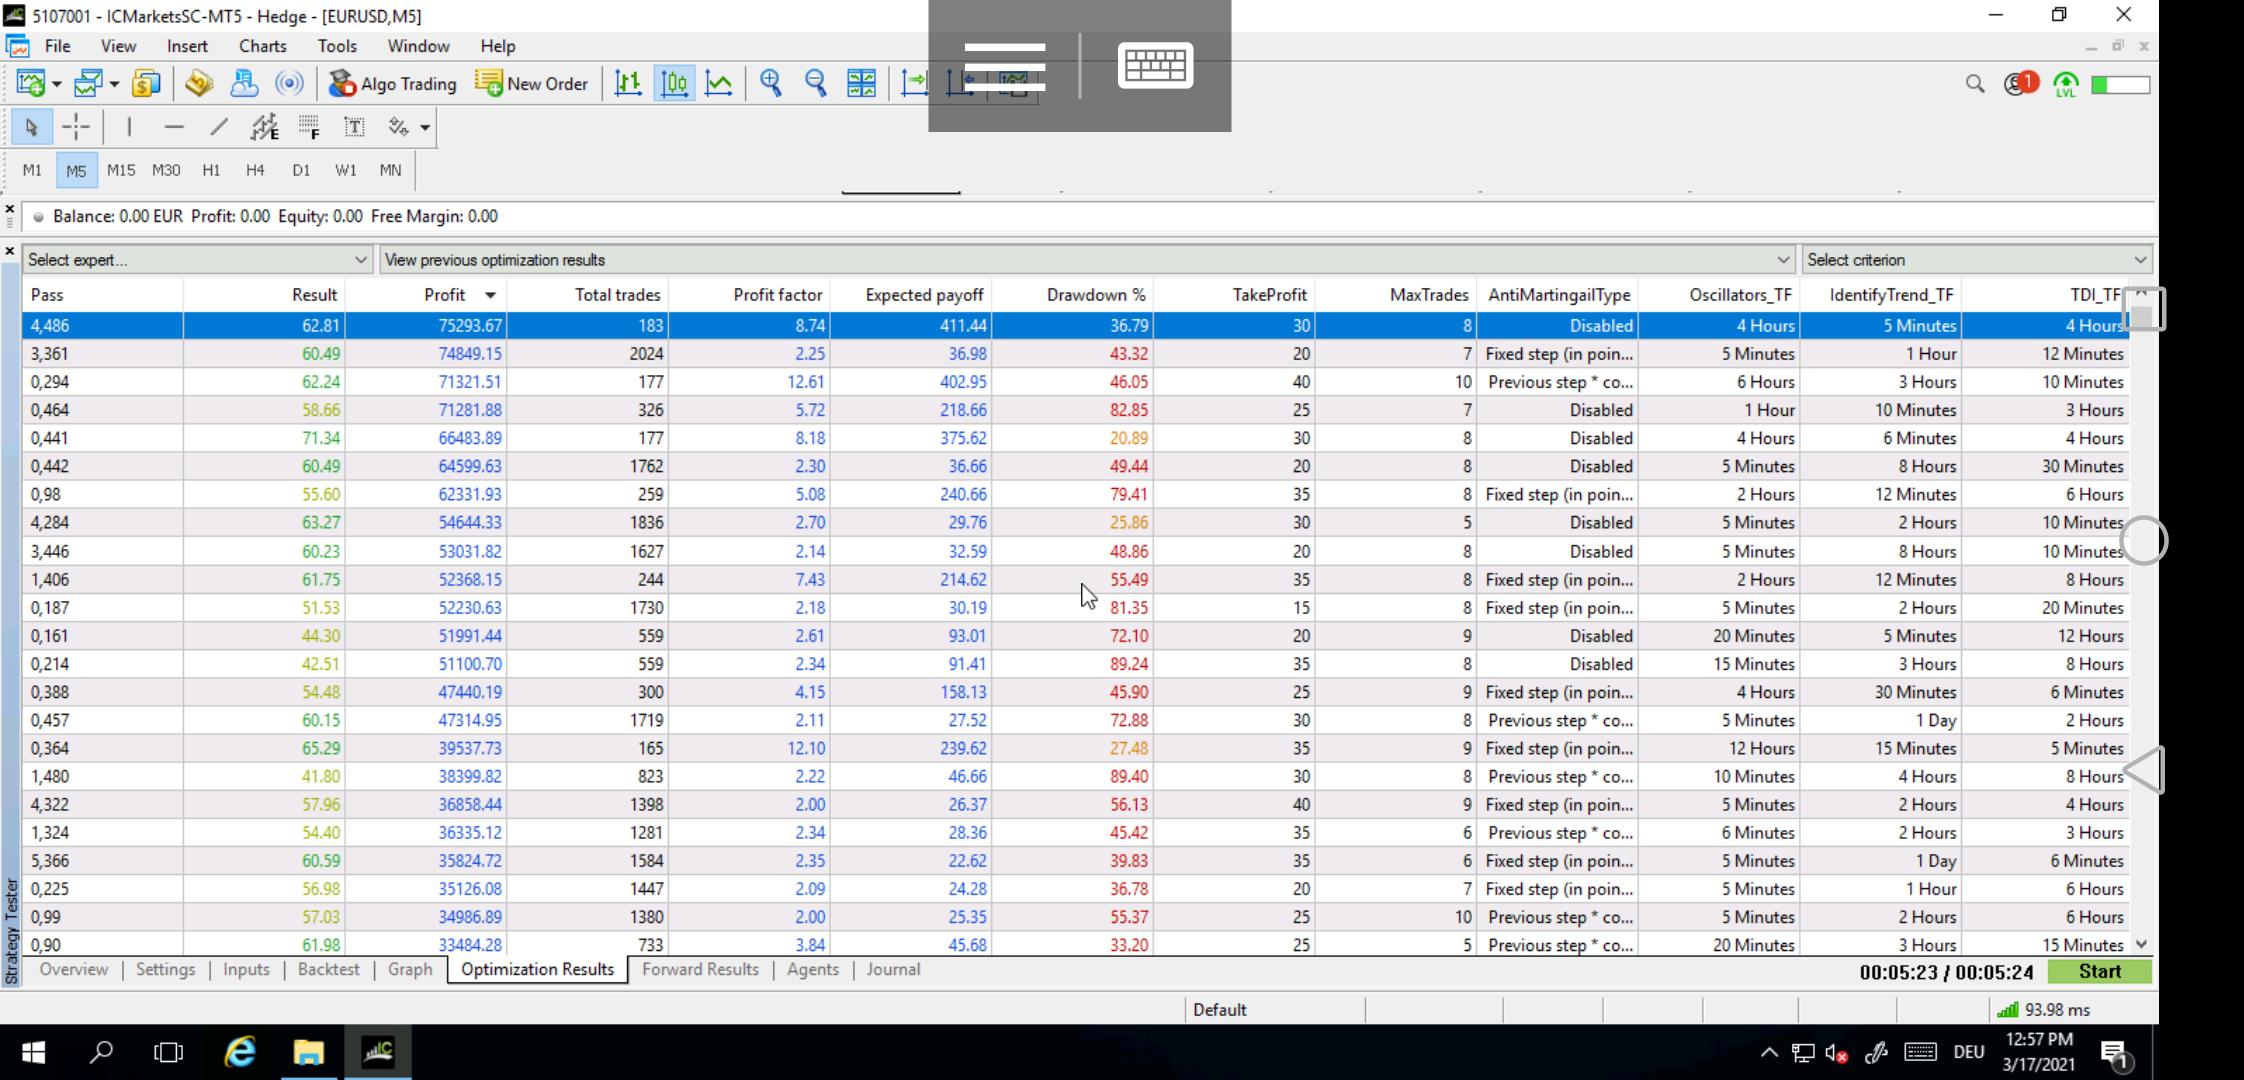Screen dimensions: 2244x1080
Task: Zoom out of the chart
Action: 816,84
